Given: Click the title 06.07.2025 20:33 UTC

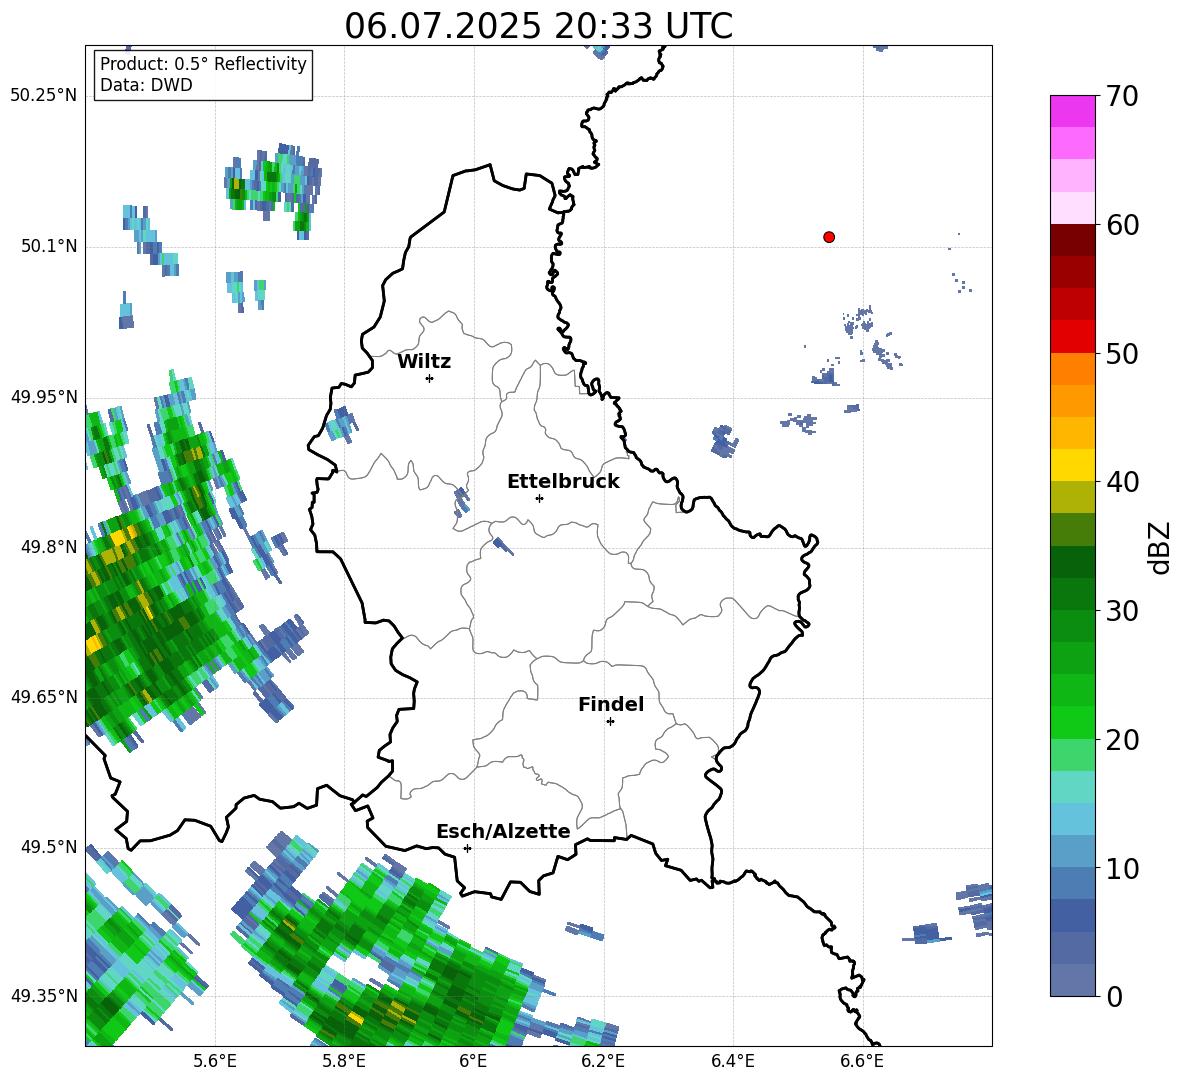Looking at the screenshot, I should [x=538, y=26].
